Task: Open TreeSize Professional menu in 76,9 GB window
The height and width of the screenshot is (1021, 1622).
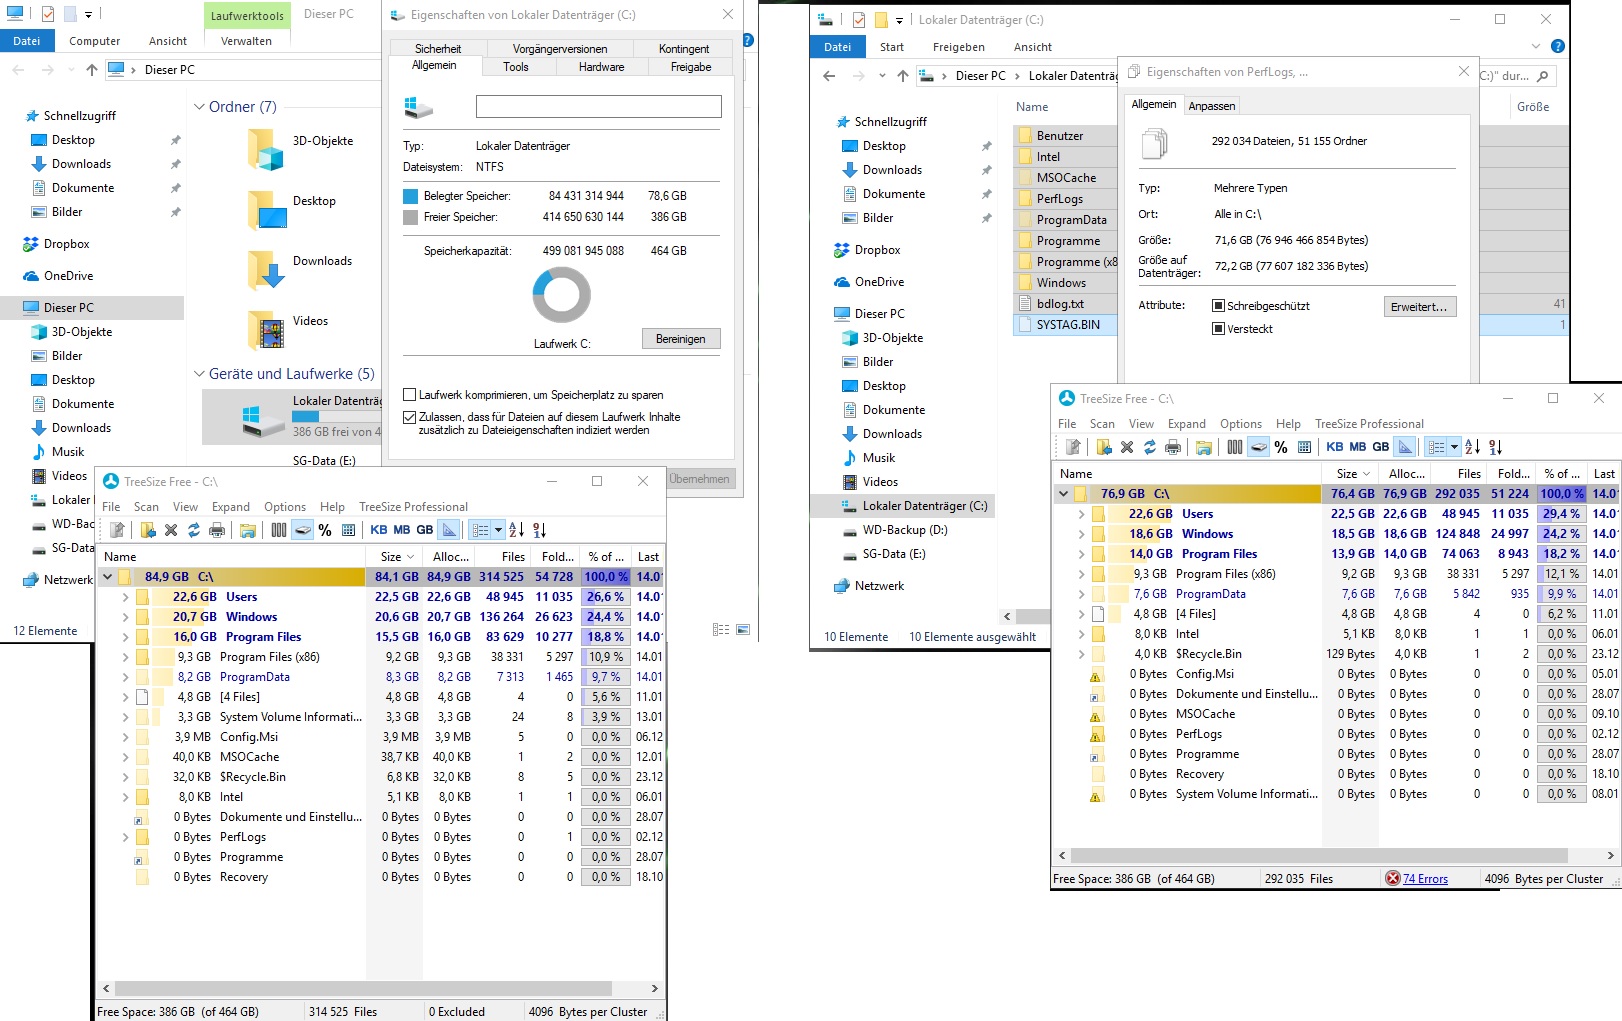Action: pos(1369,424)
